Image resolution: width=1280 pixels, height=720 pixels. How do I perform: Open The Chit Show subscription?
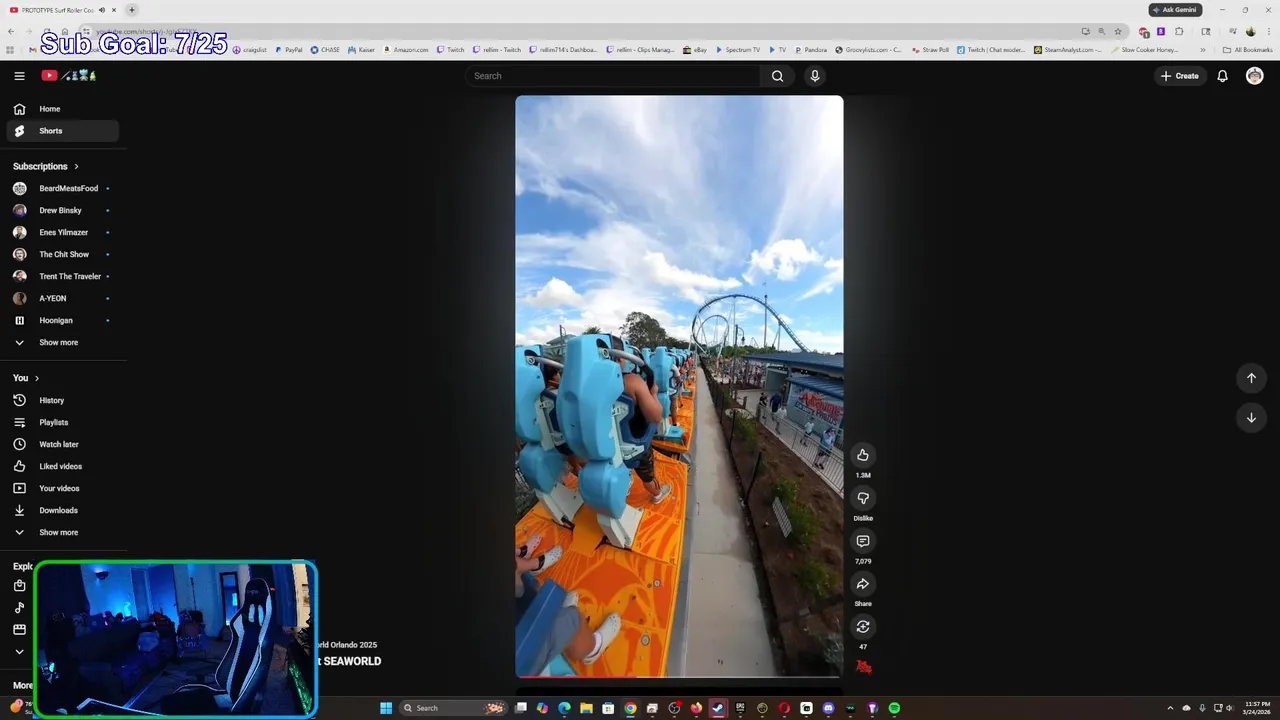pyautogui.click(x=63, y=254)
